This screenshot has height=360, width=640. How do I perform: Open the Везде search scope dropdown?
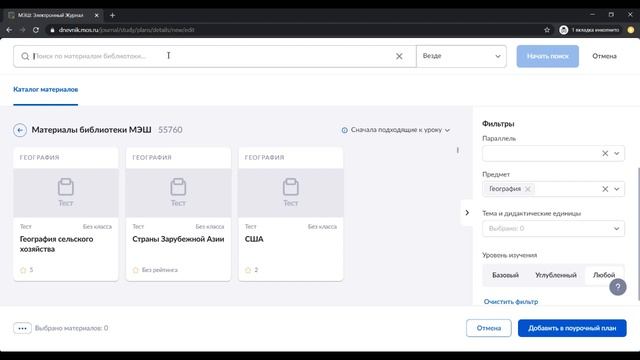[x=461, y=56]
